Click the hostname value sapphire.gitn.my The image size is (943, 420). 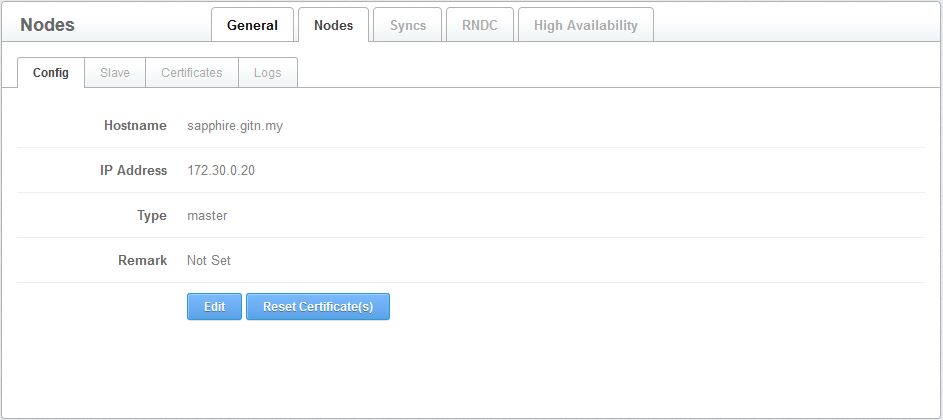(x=235, y=126)
